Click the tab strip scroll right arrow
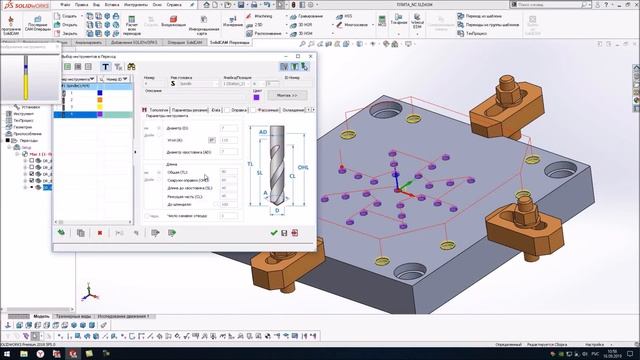This screenshot has height=360, width=640. point(313,110)
